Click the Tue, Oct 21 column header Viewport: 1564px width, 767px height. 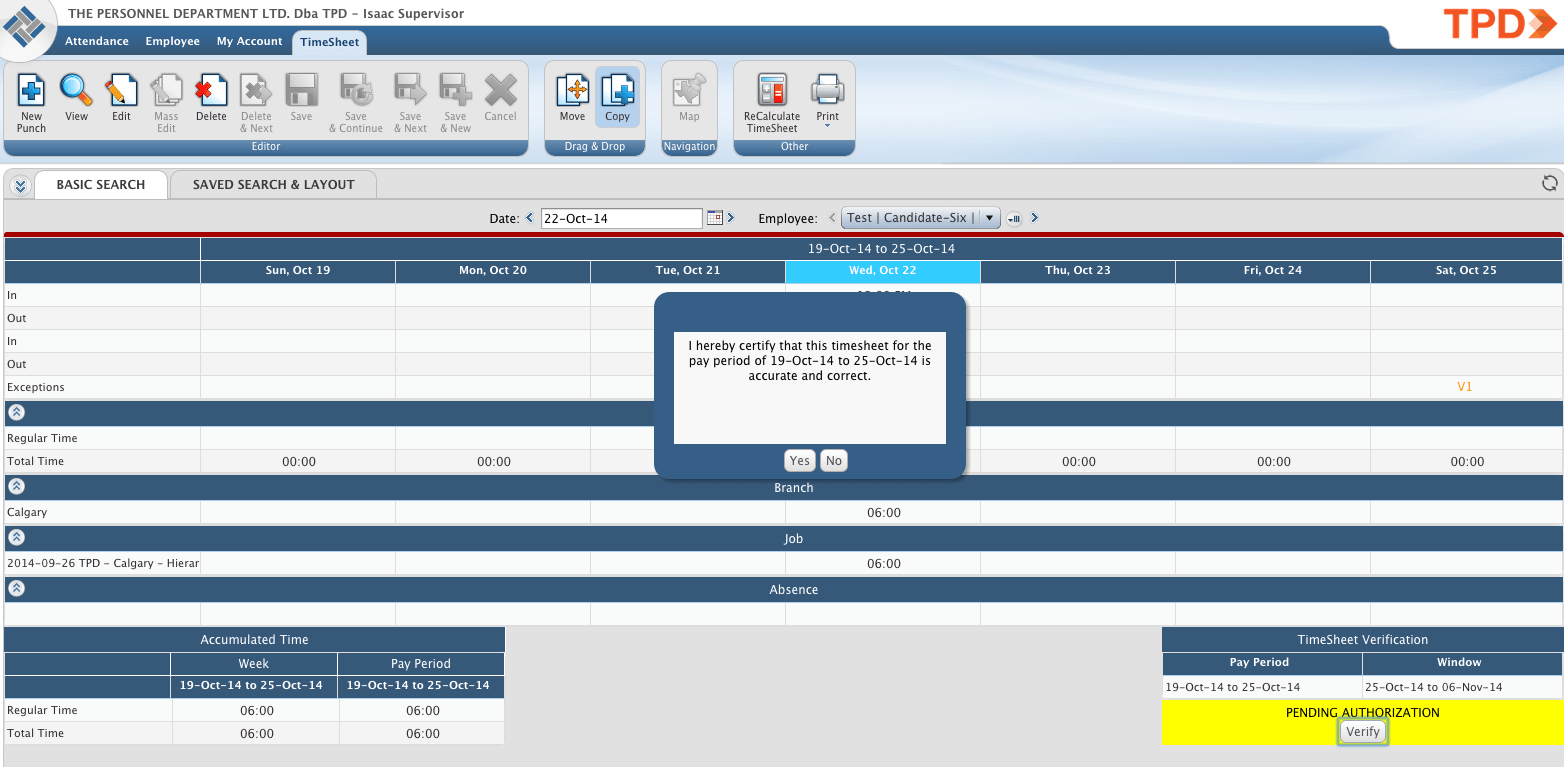click(688, 271)
